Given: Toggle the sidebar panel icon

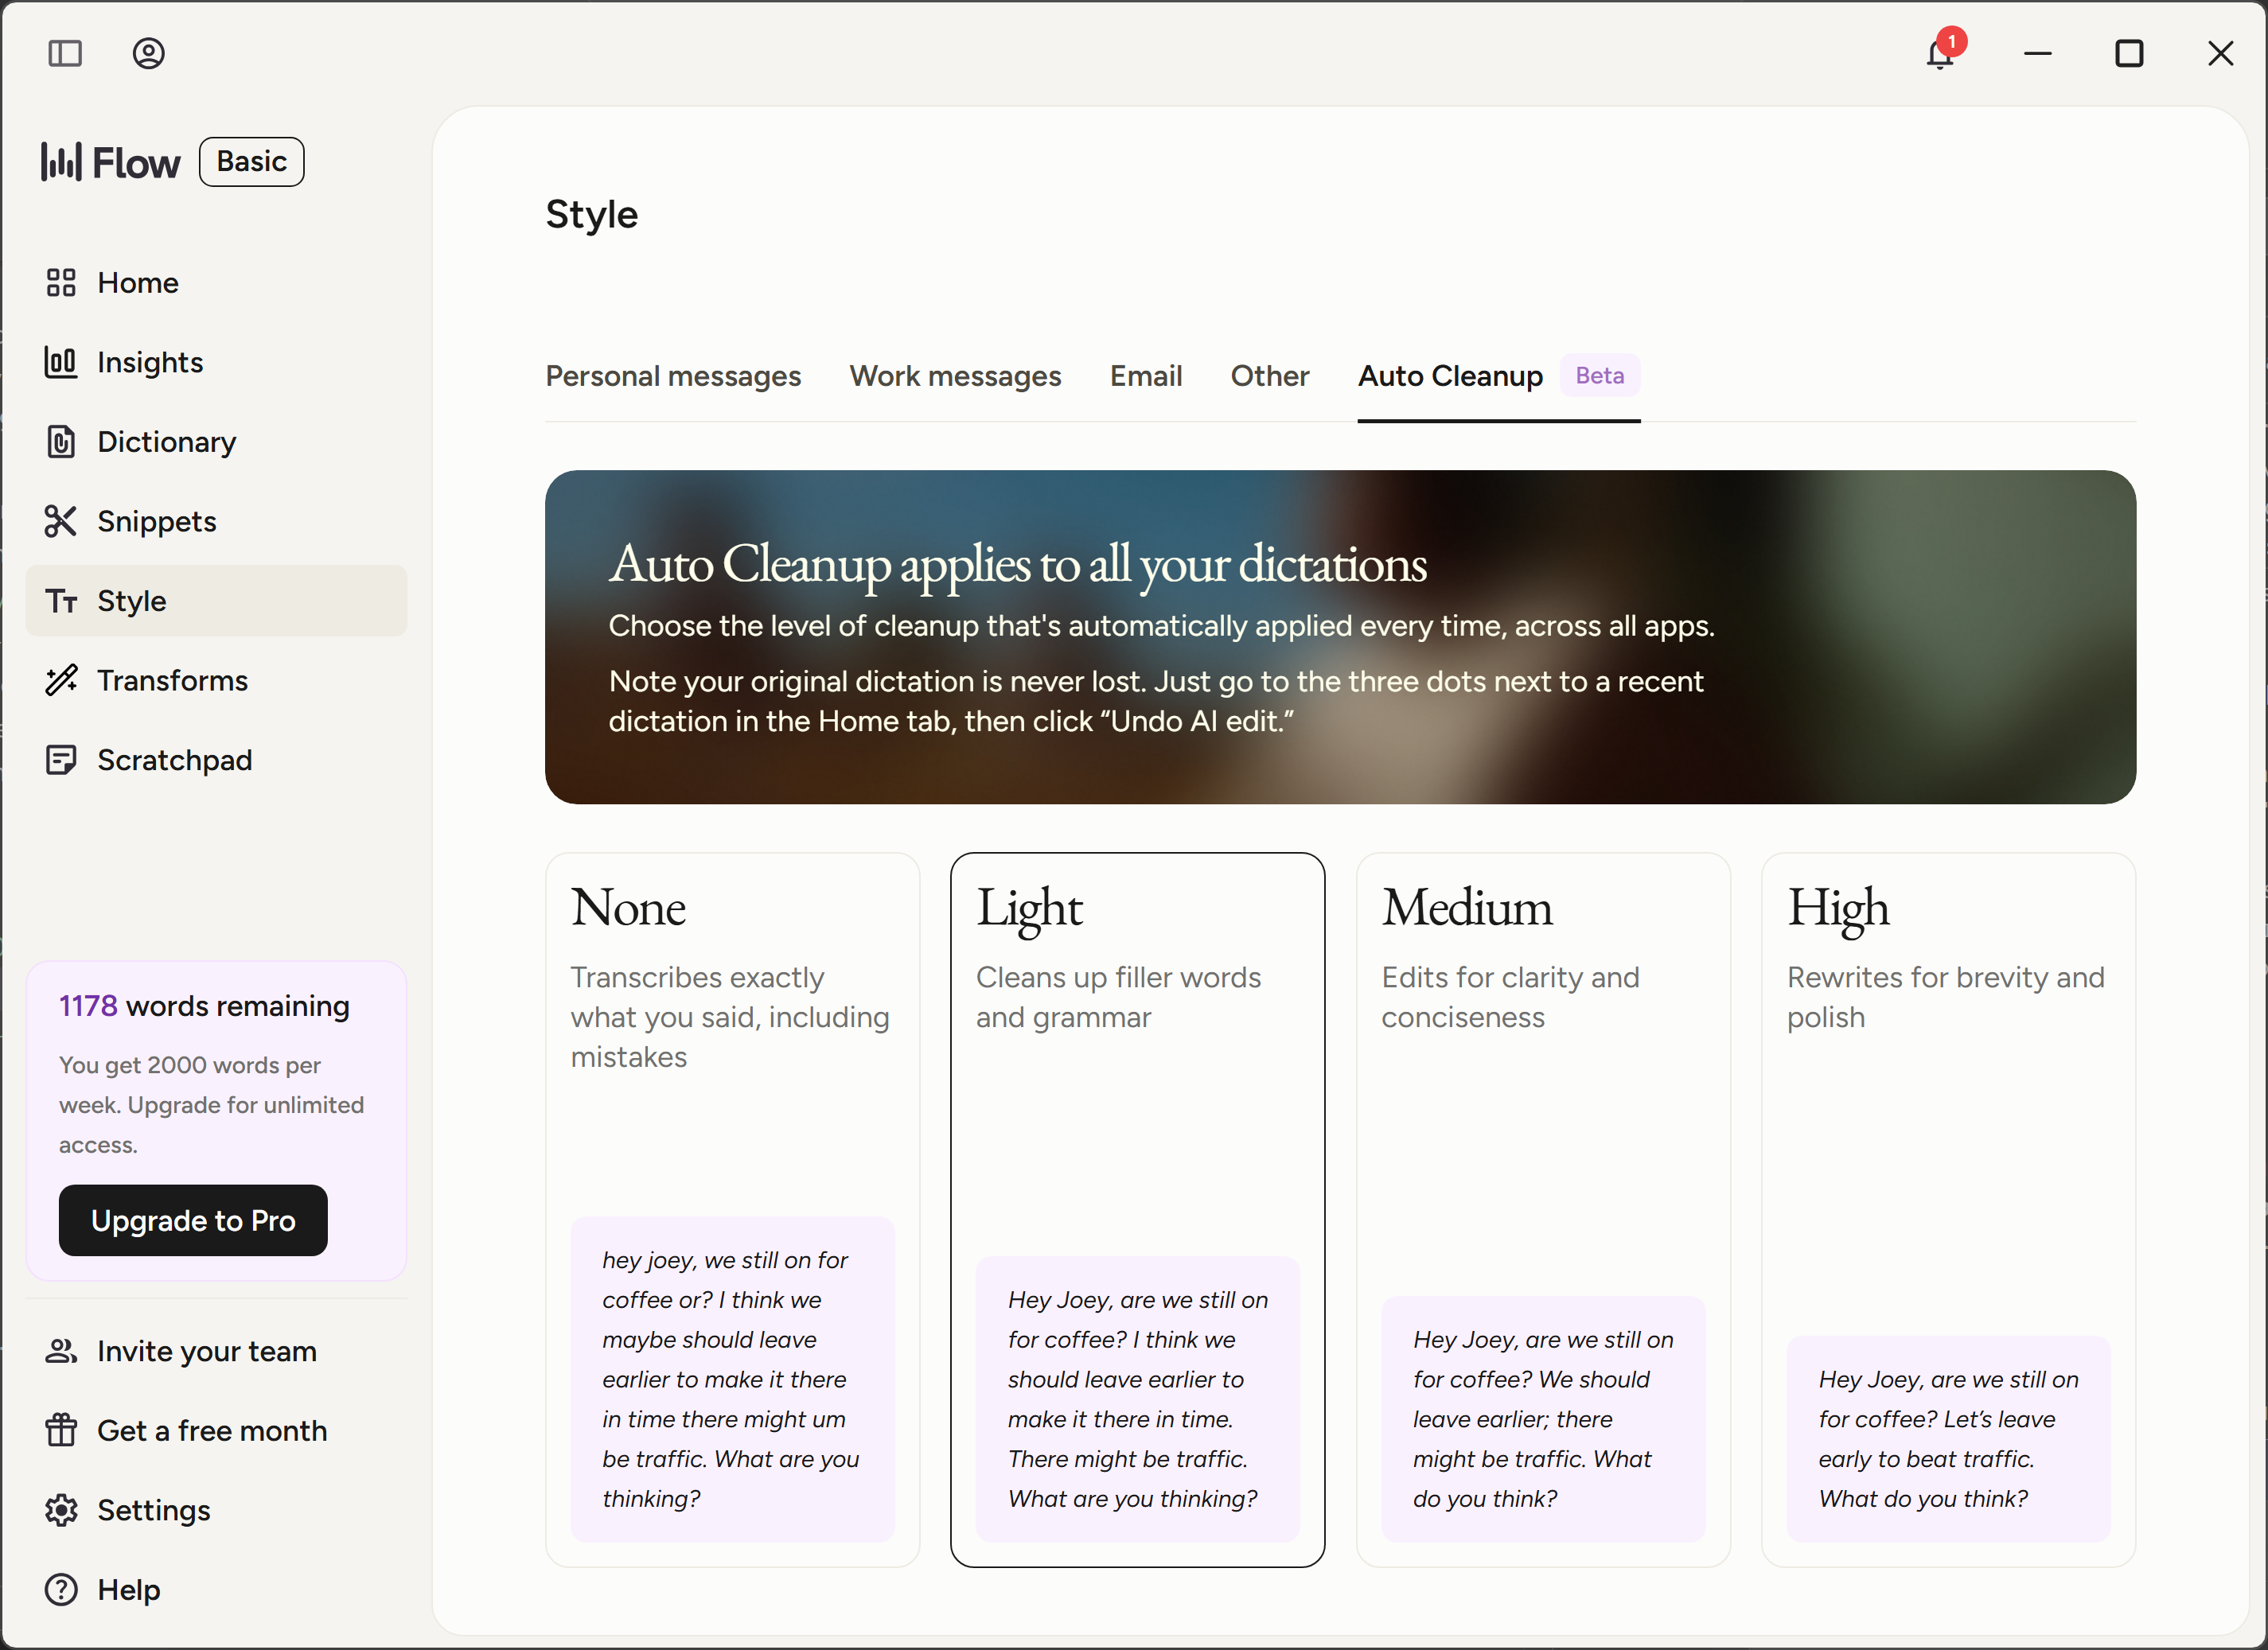Looking at the screenshot, I should tap(65, 53).
